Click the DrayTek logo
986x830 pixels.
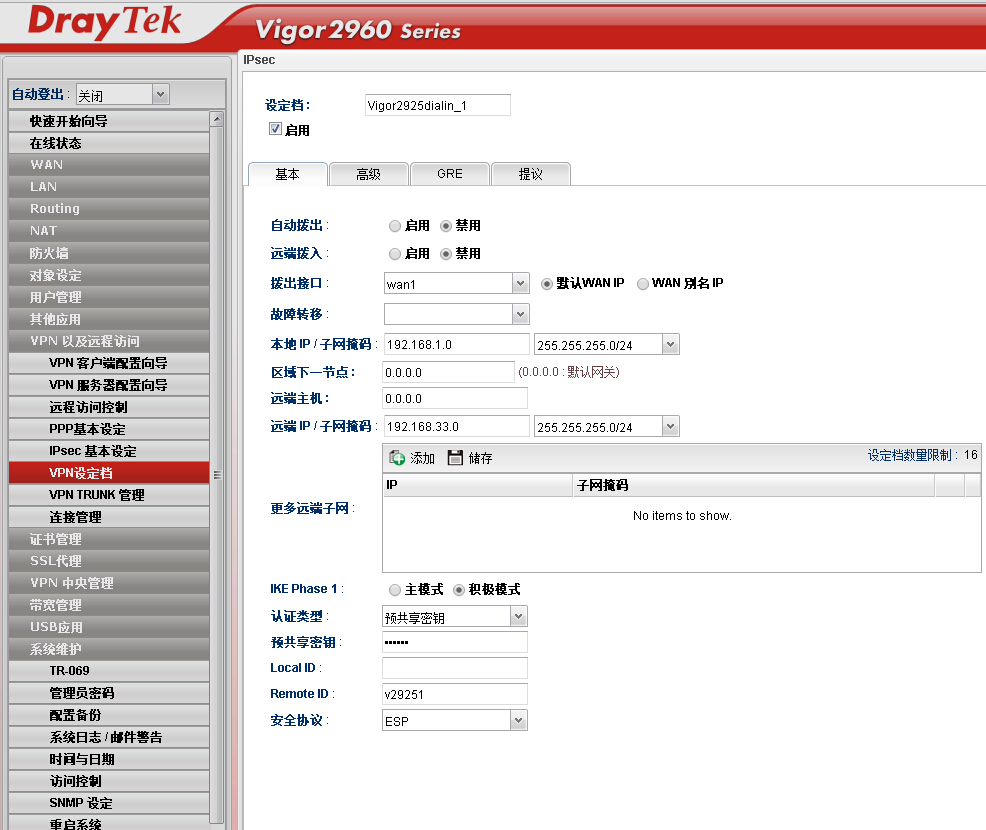104,22
